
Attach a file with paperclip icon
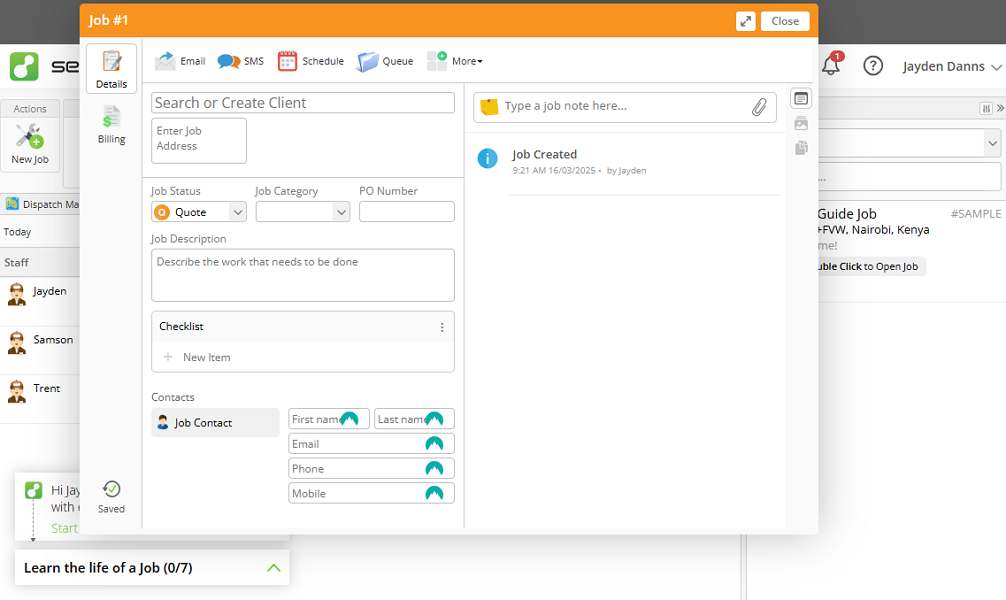(x=759, y=107)
